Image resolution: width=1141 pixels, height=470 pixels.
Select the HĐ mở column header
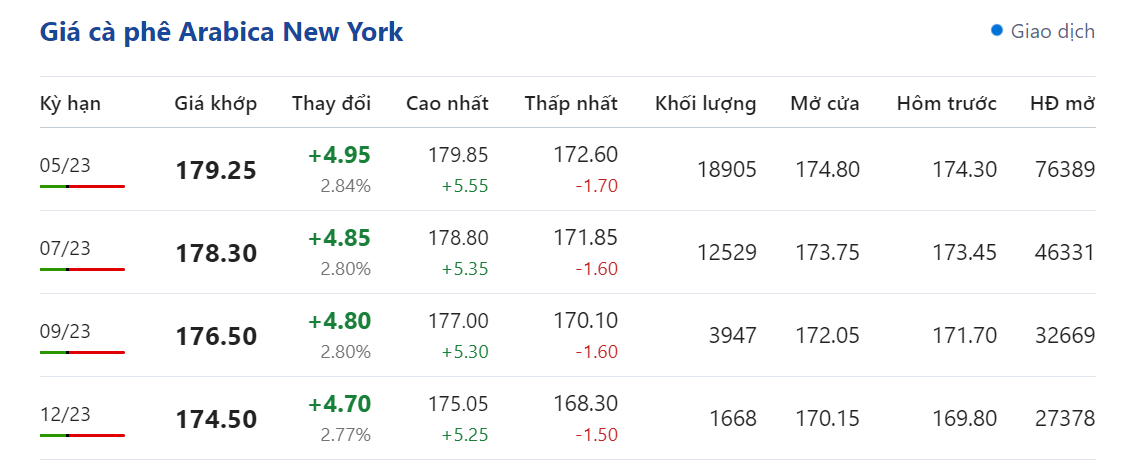point(1062,104)
